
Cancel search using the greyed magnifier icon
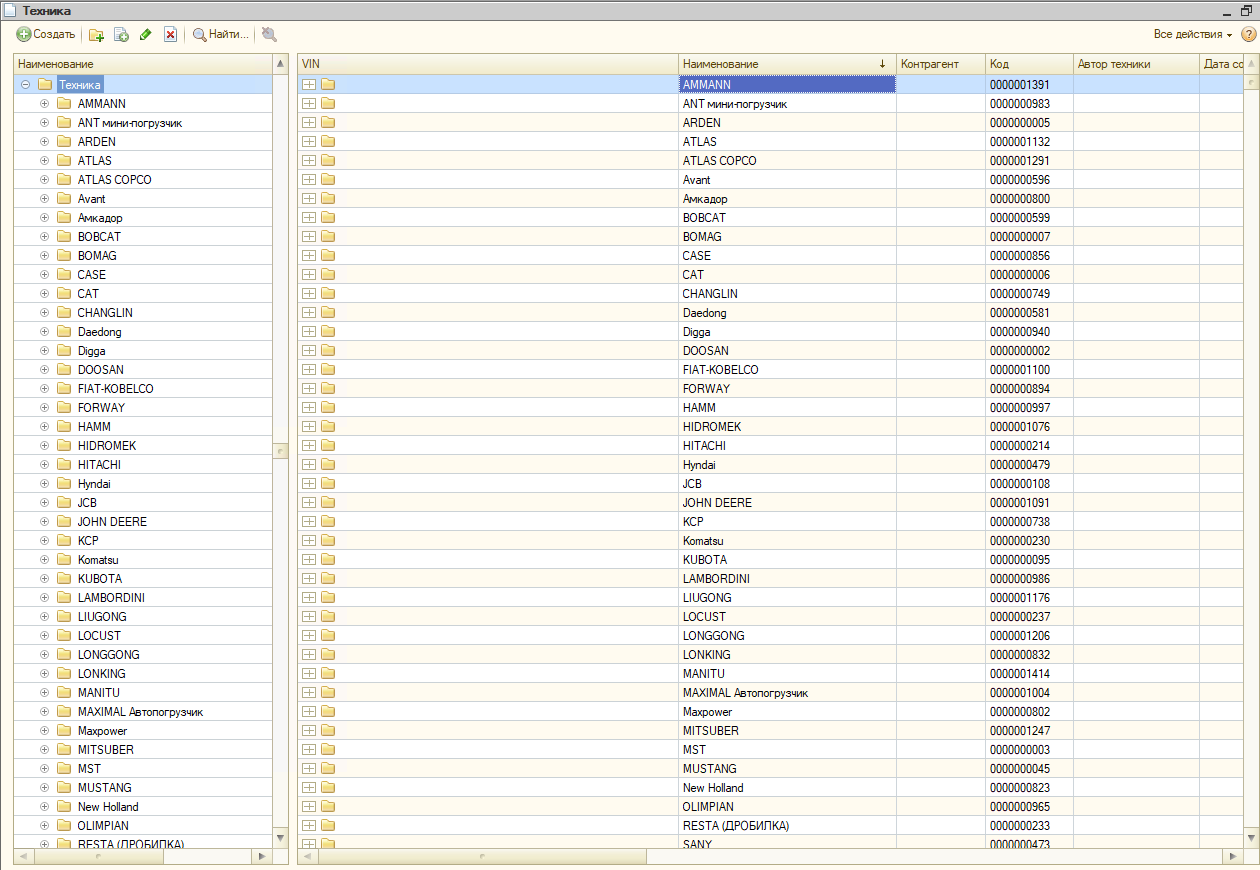click(269, 35)
